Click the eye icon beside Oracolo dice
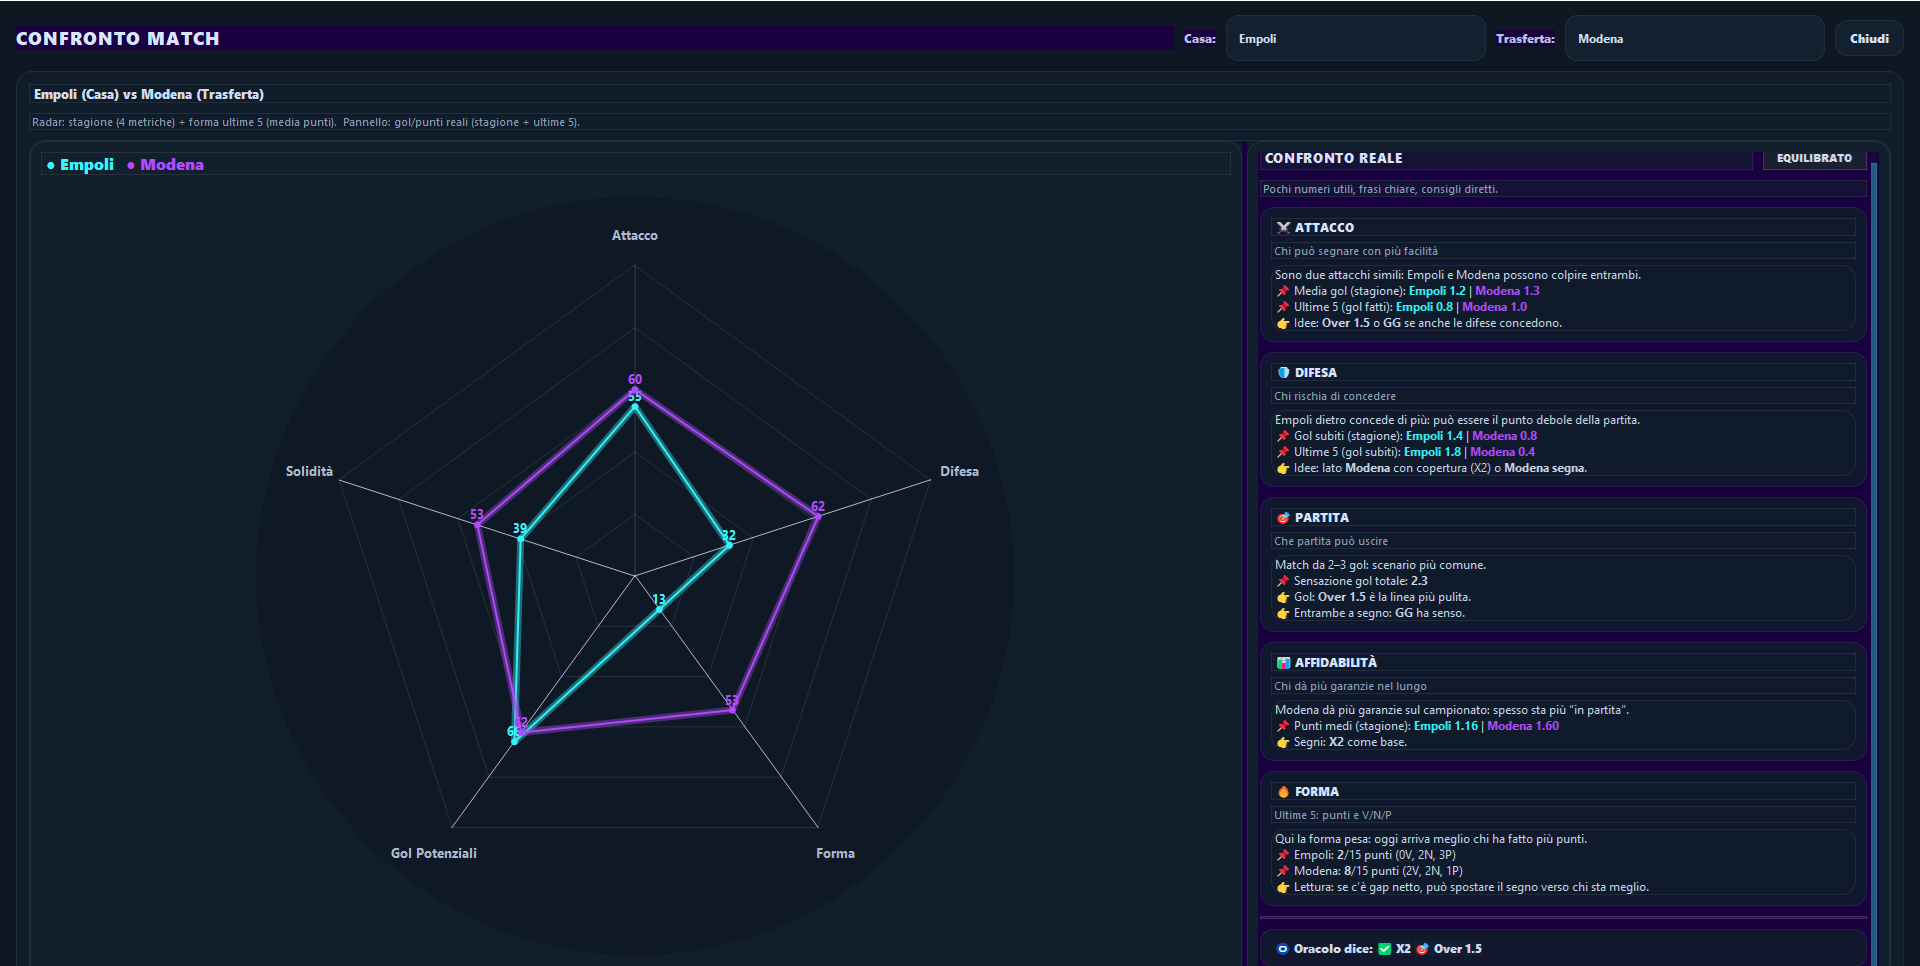Image resolution: width=1920 pixels, height=966 pixels. pos(1282,949)
